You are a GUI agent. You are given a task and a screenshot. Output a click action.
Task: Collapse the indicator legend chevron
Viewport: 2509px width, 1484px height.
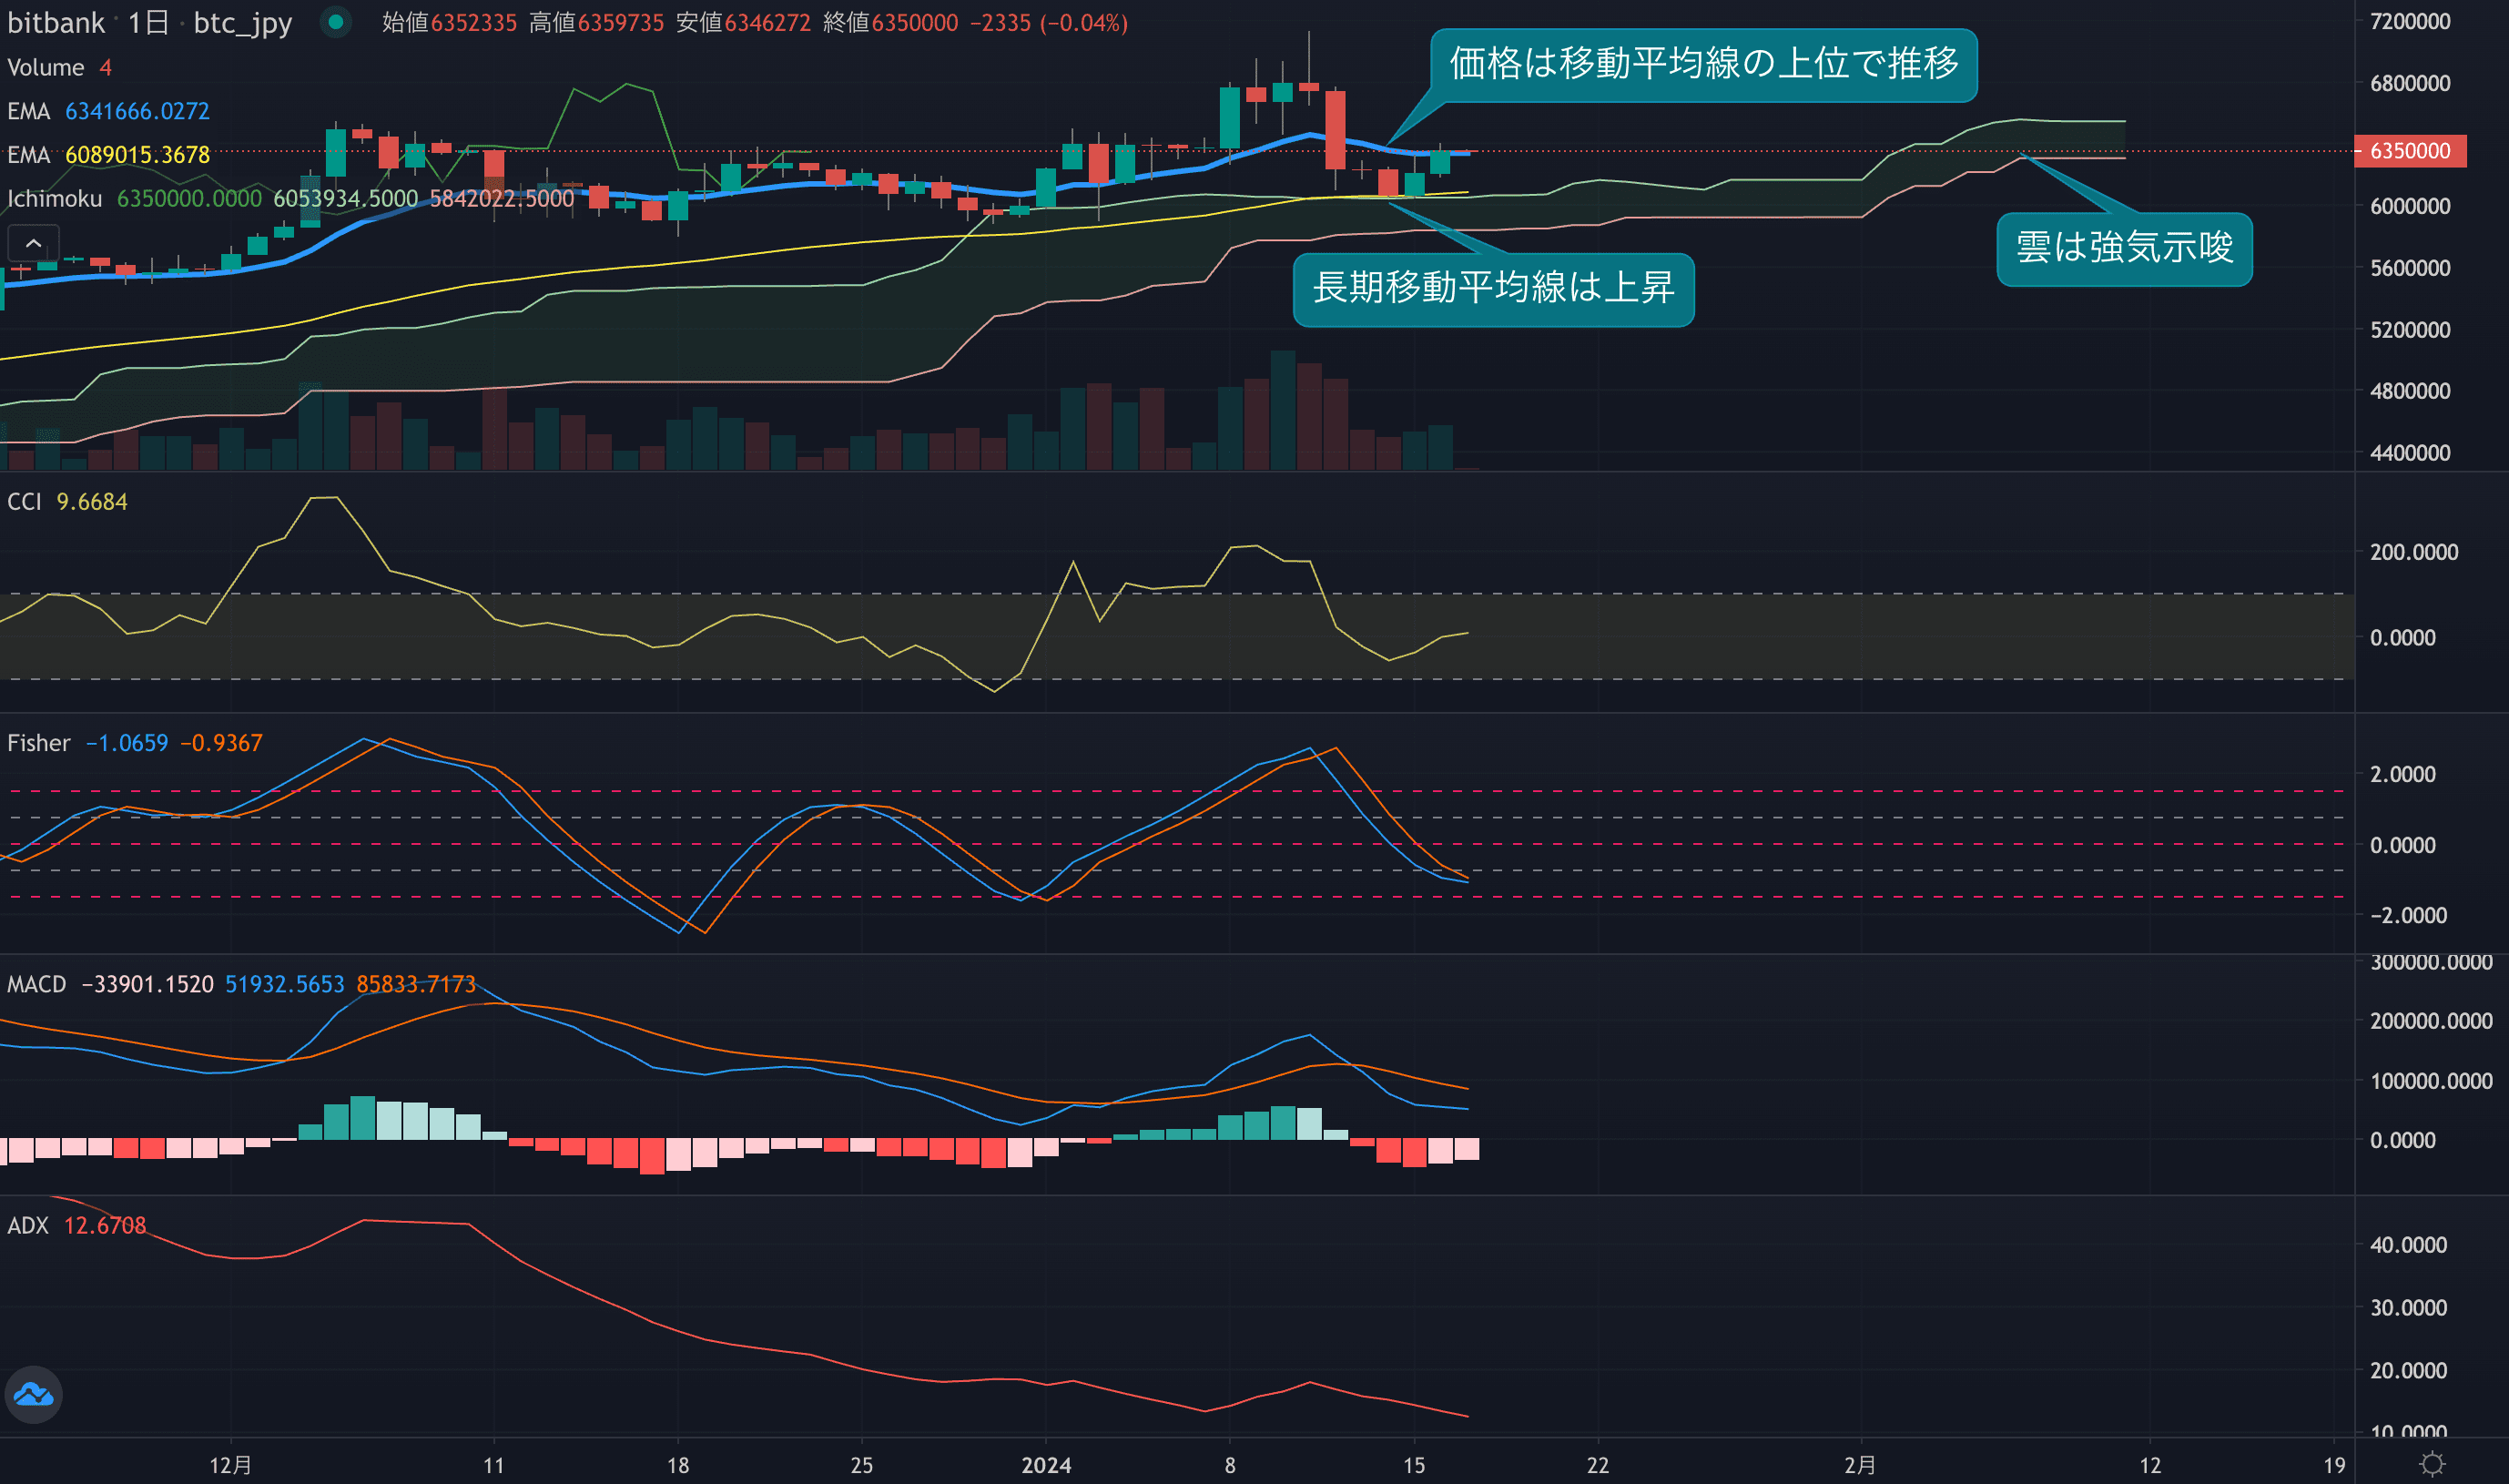tap(33, 243)
